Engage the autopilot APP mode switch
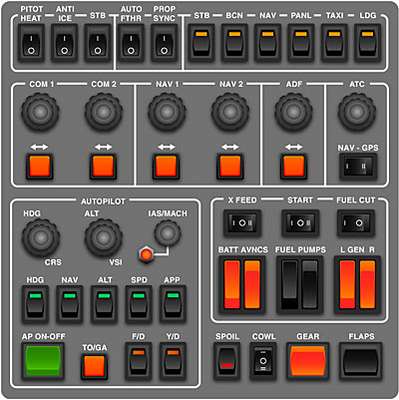 [173, 304]
